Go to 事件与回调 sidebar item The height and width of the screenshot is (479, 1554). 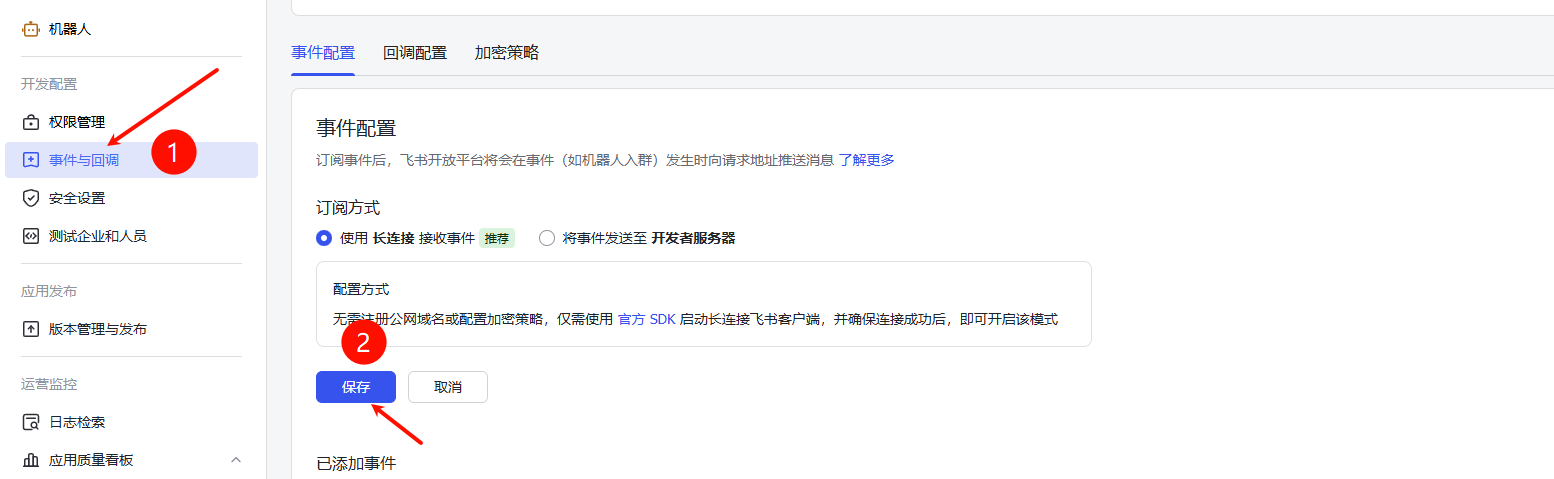point(131,160)
